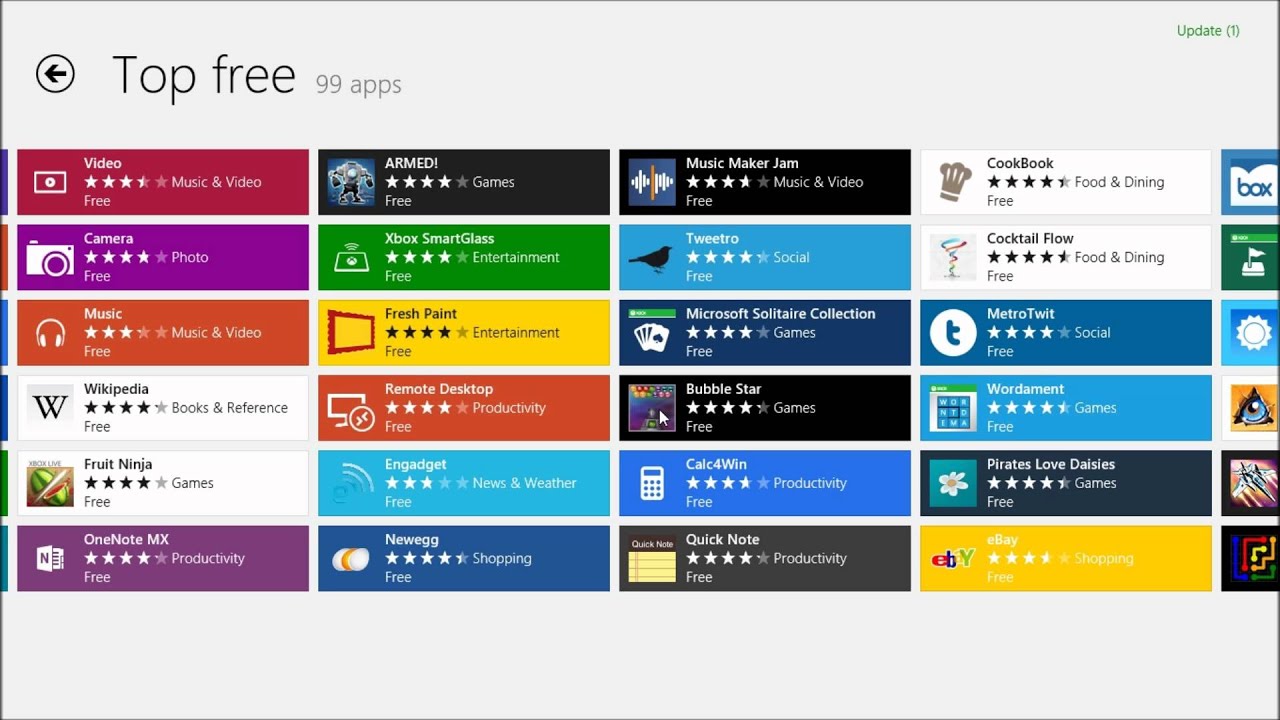Click the Tweetro bird icon
Screen dimensions: 1280x720
coord(651,259)
